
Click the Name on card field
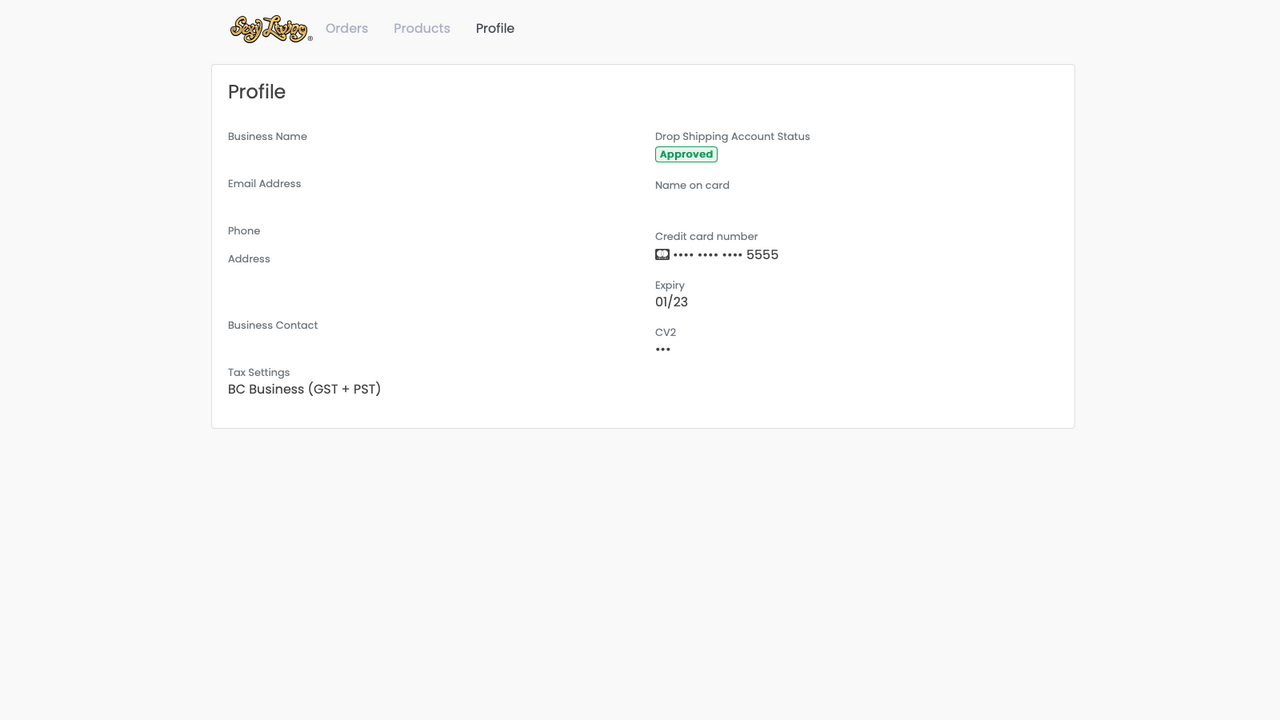[x=692, y=185]
